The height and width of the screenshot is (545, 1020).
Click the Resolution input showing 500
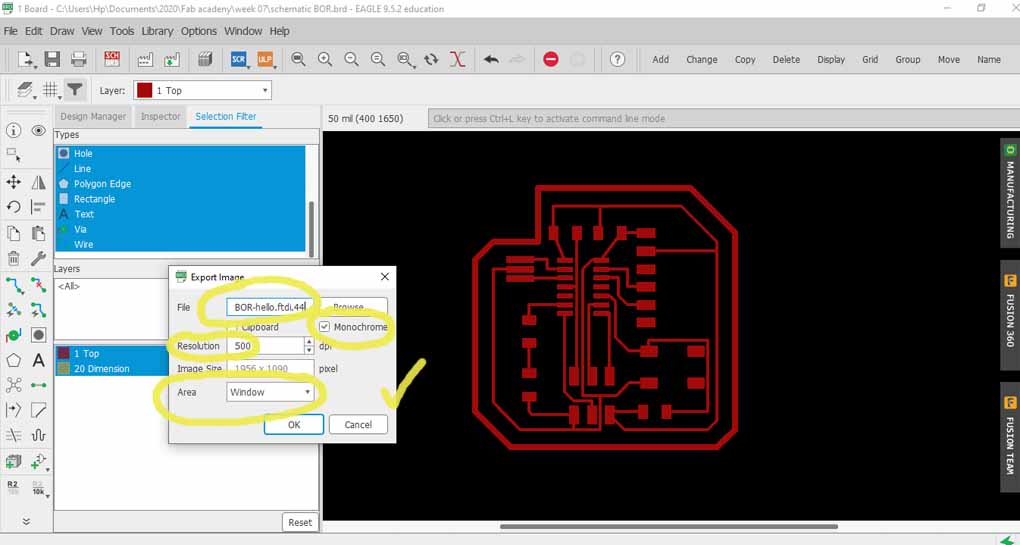[x=265, y=346]
